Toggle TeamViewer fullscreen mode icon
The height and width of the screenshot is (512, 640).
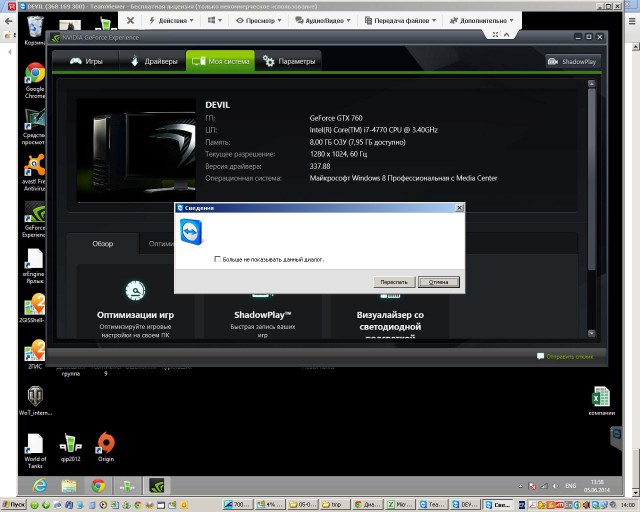pyautogui.click(x=495, y=35)
